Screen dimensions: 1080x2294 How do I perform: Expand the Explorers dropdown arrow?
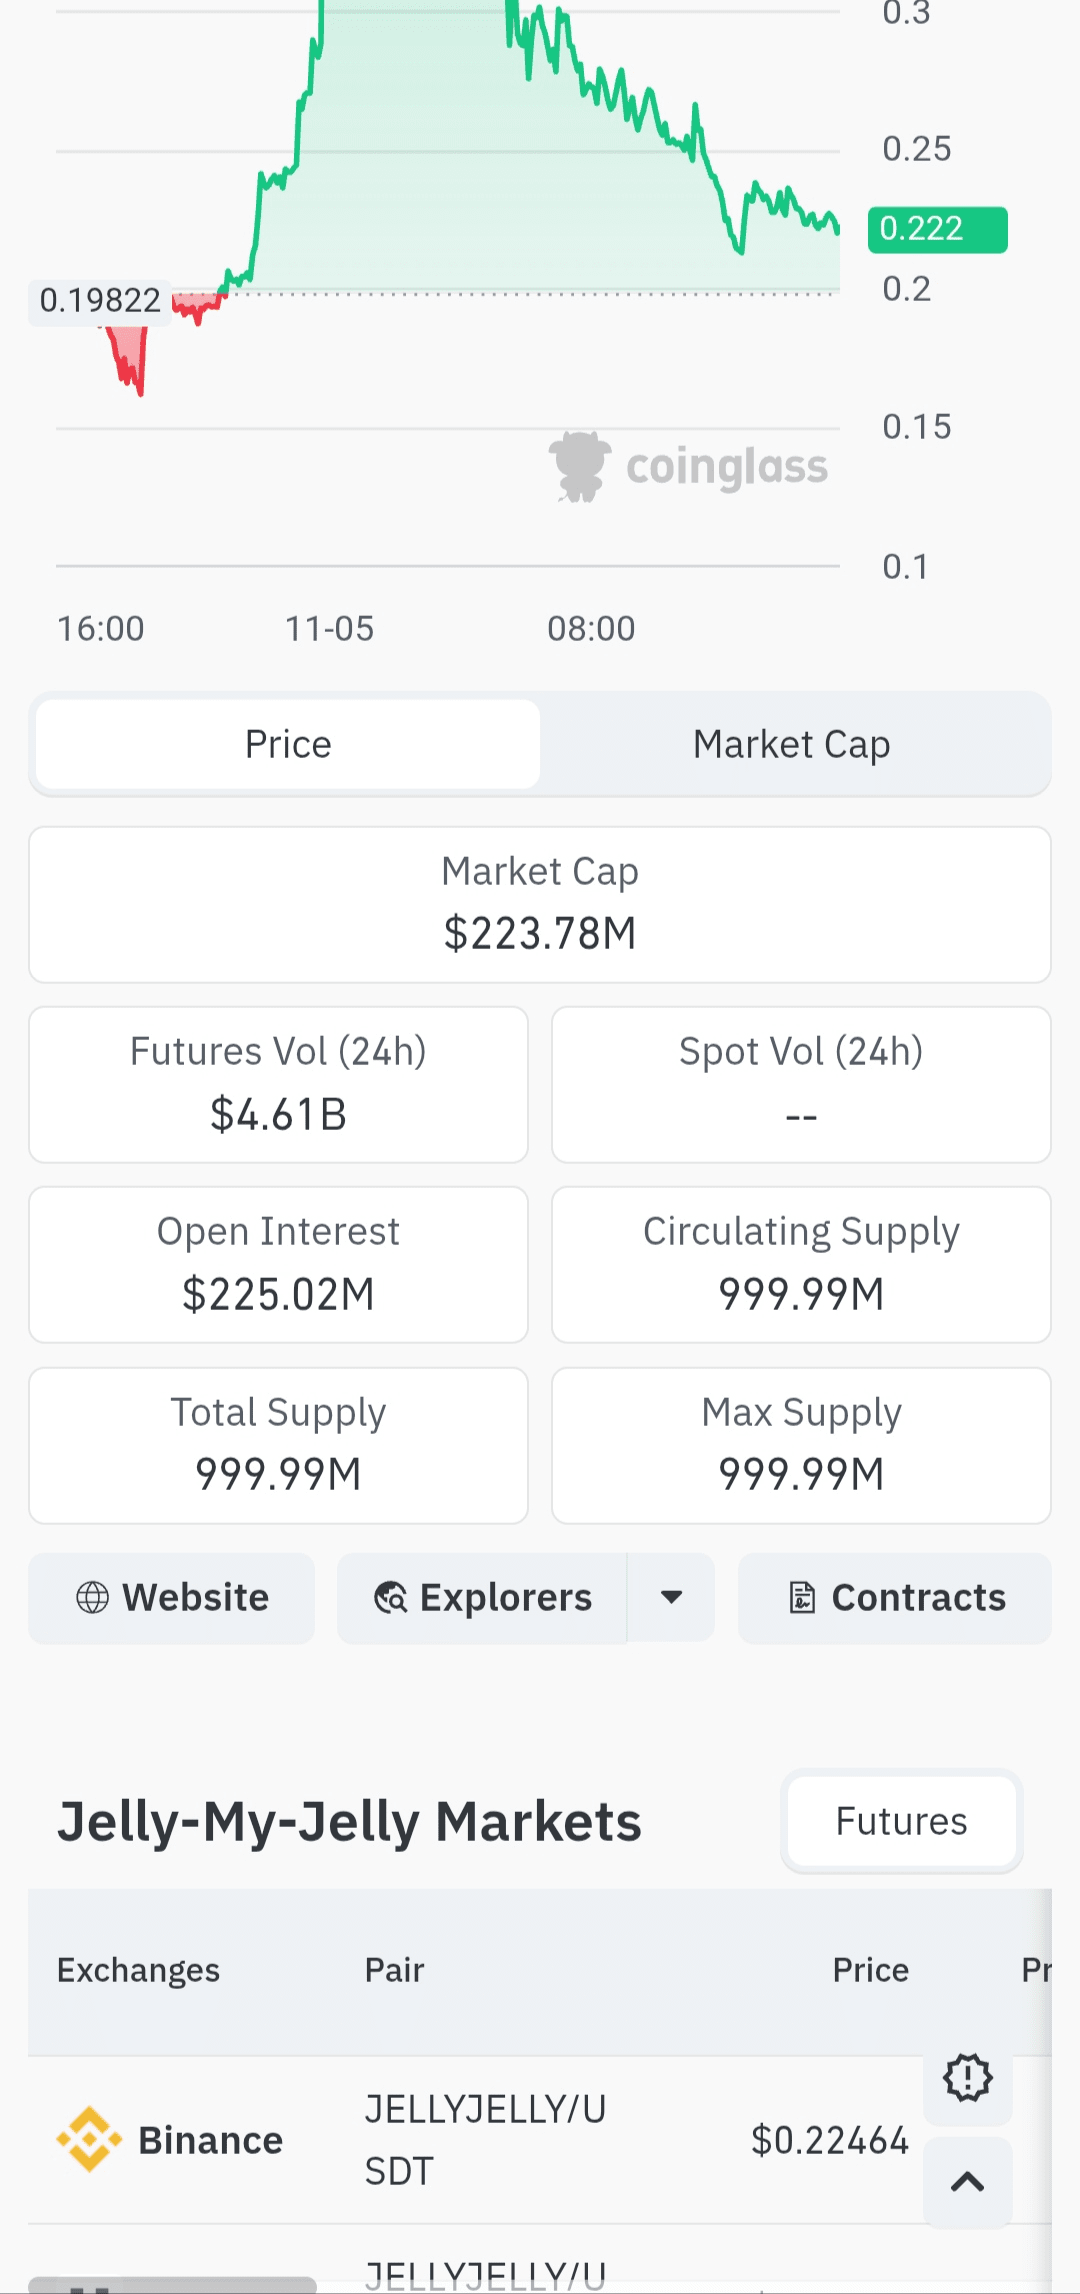(x=672, y=1598)
